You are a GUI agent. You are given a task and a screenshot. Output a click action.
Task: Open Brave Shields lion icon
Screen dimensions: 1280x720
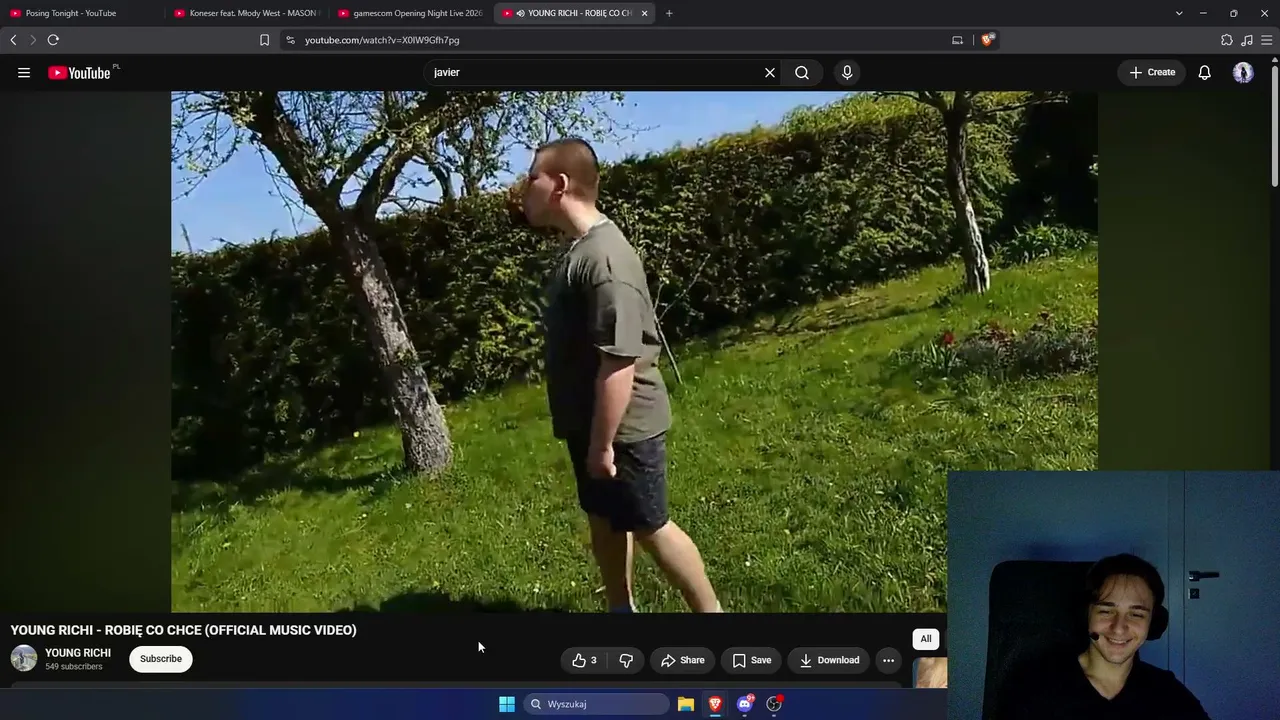point(987,40)
